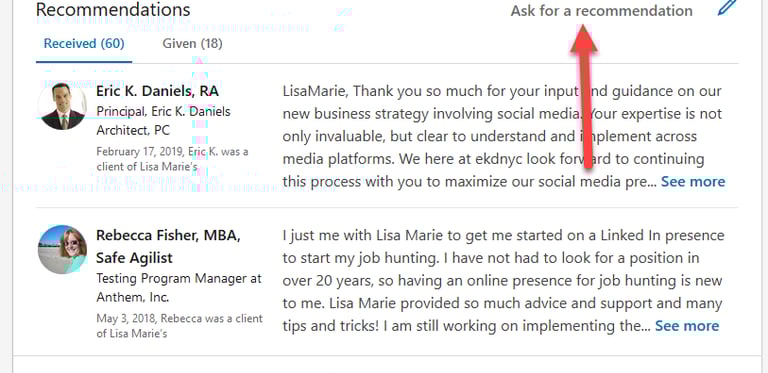Screen dimensions: 768x373
Task: Click May 3, 2018 relationship note
Action: 179,326
